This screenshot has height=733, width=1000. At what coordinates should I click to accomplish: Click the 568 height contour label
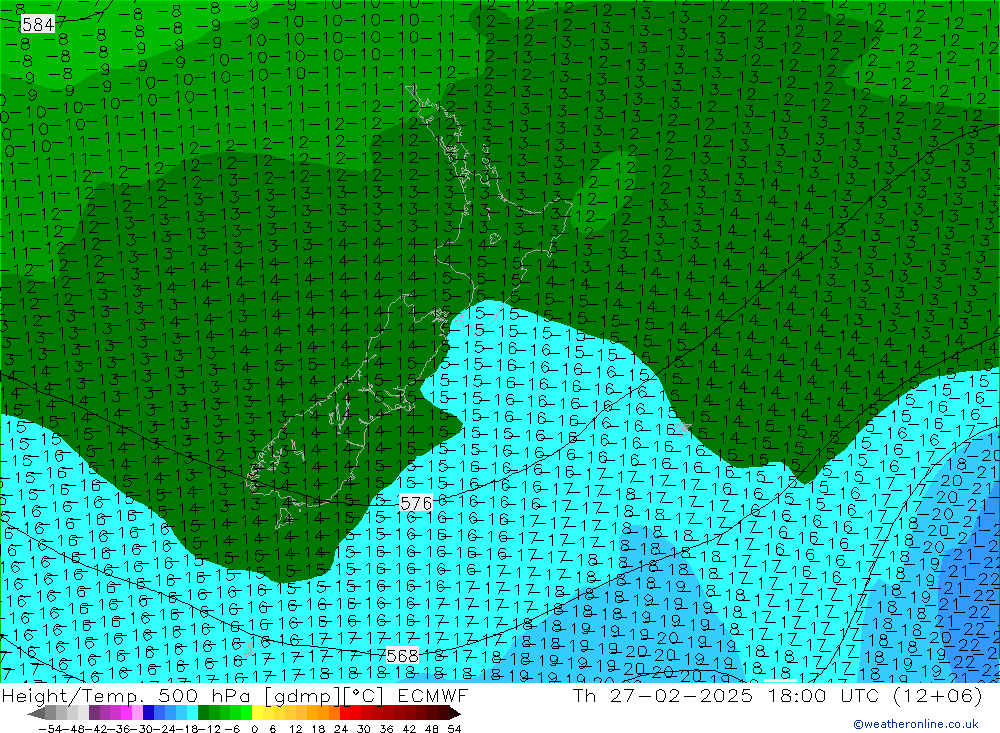[402, 656]
